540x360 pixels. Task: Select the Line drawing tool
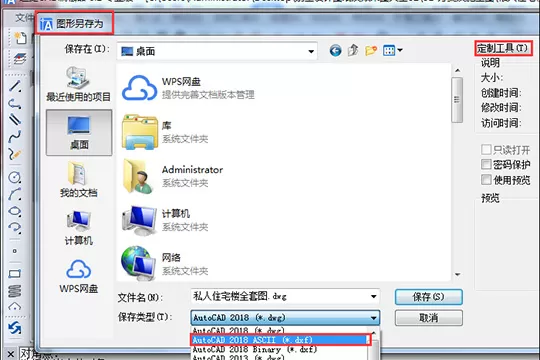[x=15, y=86]
